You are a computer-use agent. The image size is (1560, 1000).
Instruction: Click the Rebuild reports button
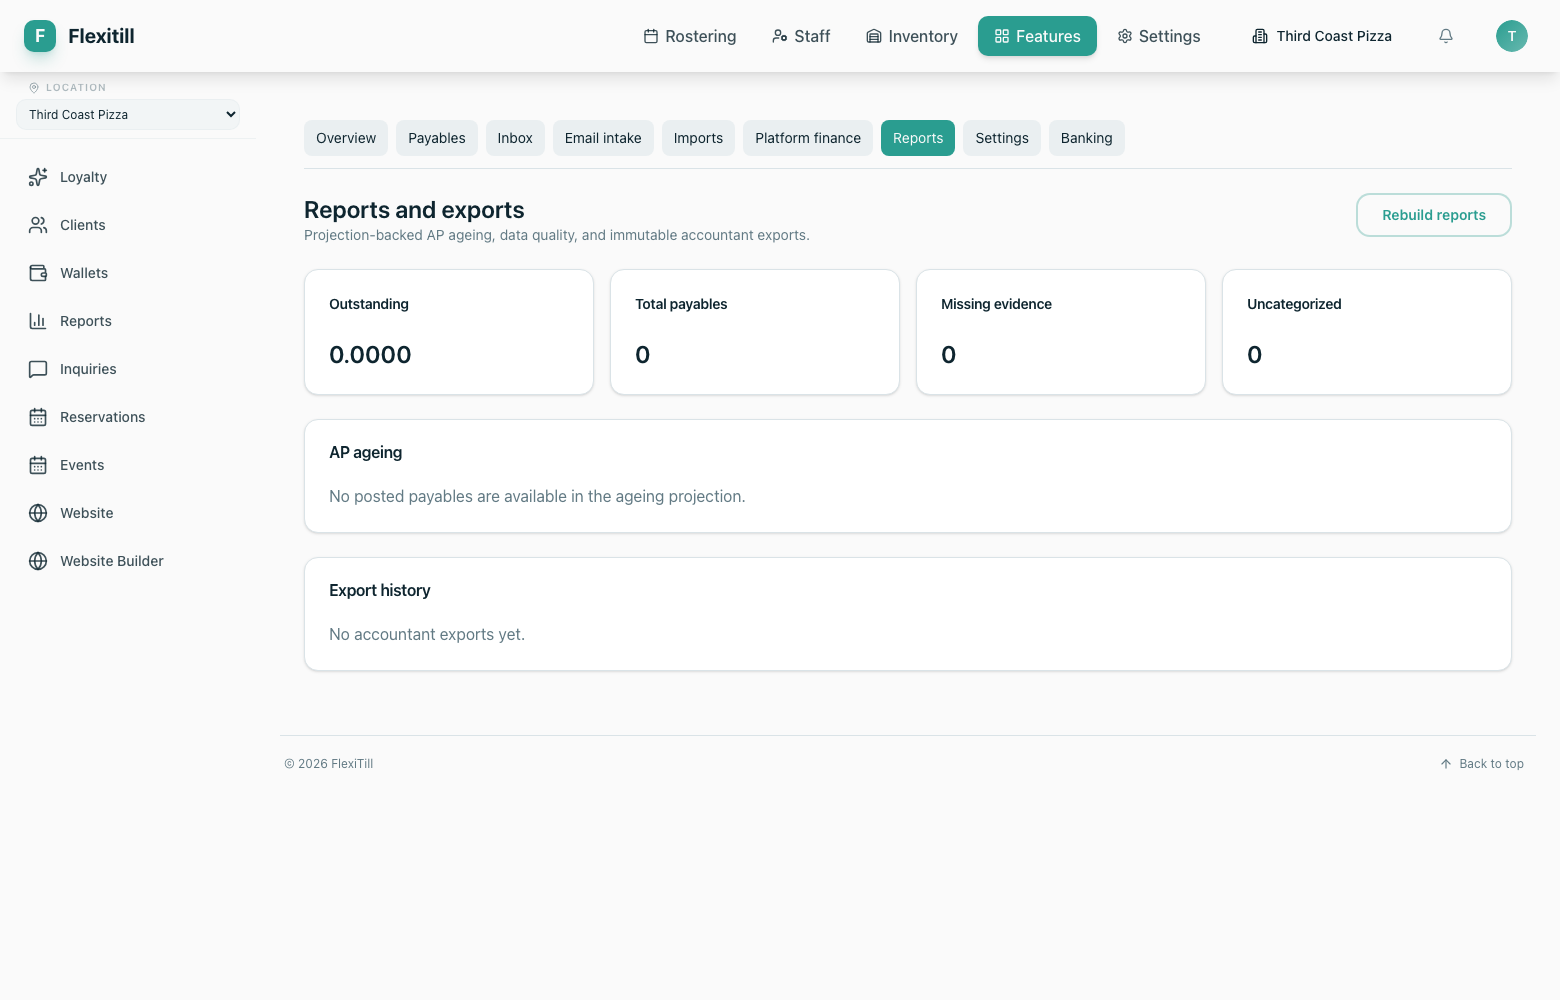point(1434,215)
